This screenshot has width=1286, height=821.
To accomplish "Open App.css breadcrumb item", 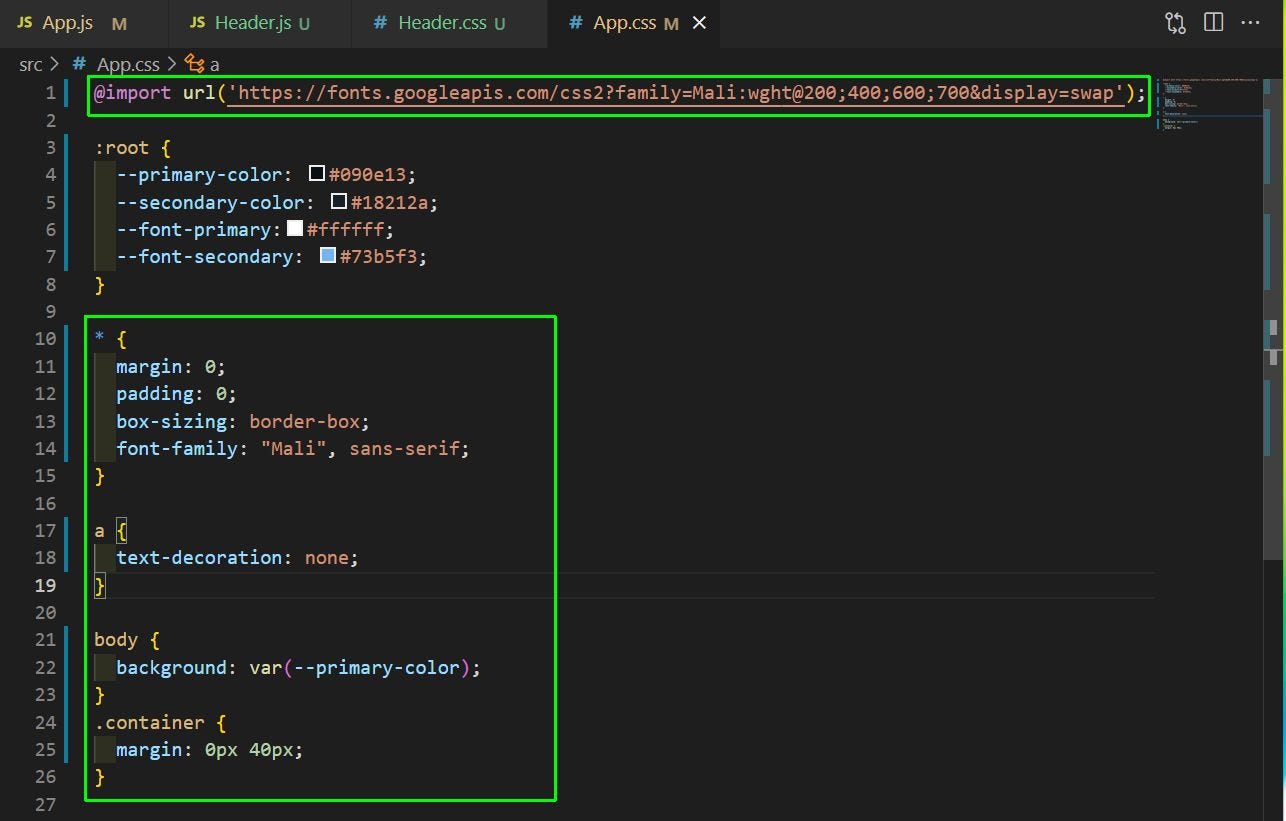I will tap(128, 64).
